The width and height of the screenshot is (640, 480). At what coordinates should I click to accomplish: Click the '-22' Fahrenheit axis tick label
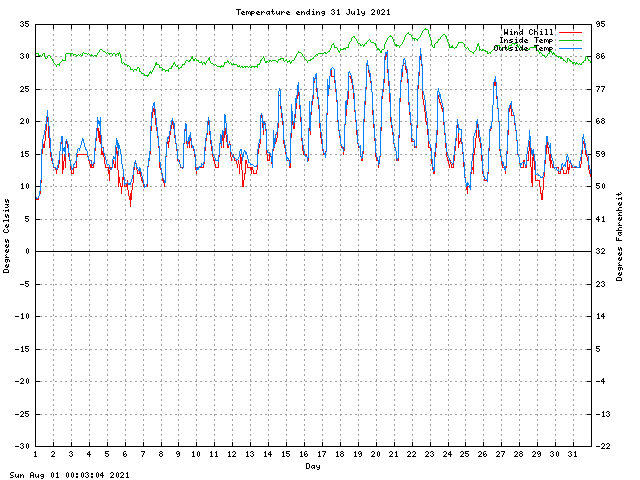pos(603,446)
